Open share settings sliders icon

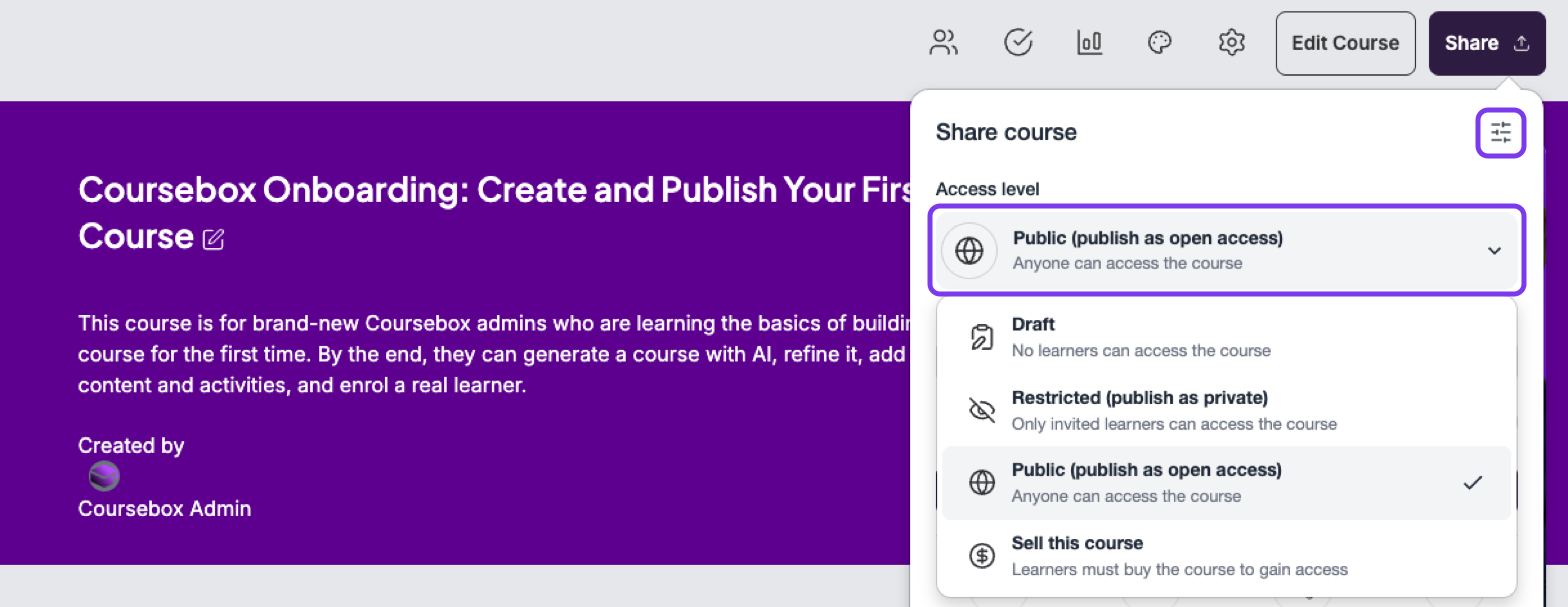coord(1500,132)
